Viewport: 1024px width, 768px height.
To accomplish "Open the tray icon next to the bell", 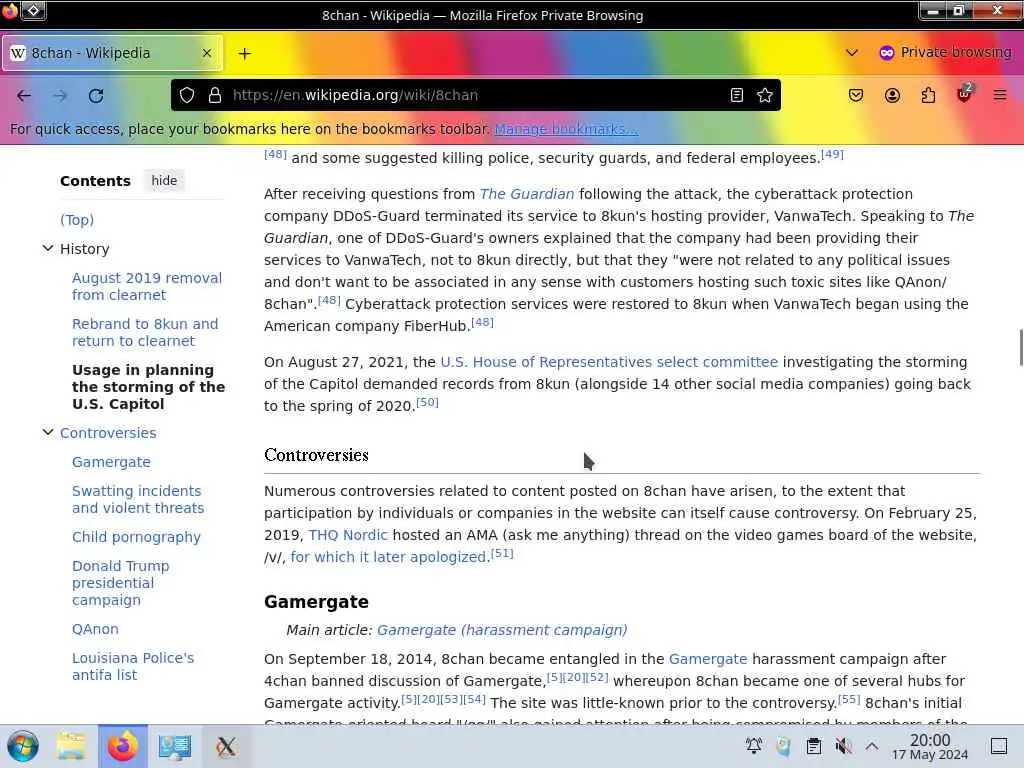I will click(x=783, y=746).
